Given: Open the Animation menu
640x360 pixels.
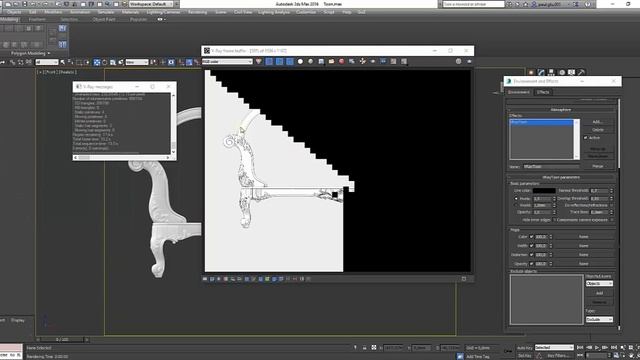Looking at the screenshot, I should [x=80, y=12].
